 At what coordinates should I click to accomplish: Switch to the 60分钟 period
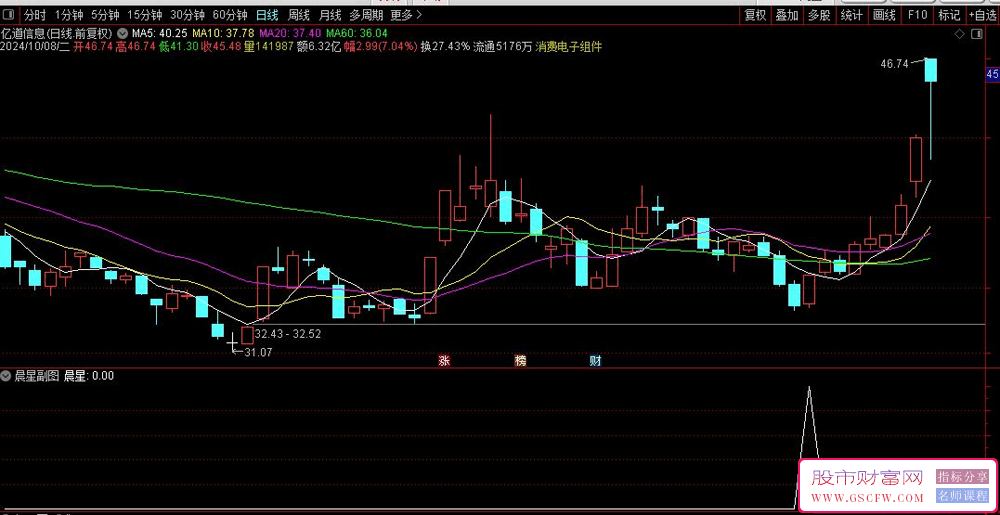[230, 15]
